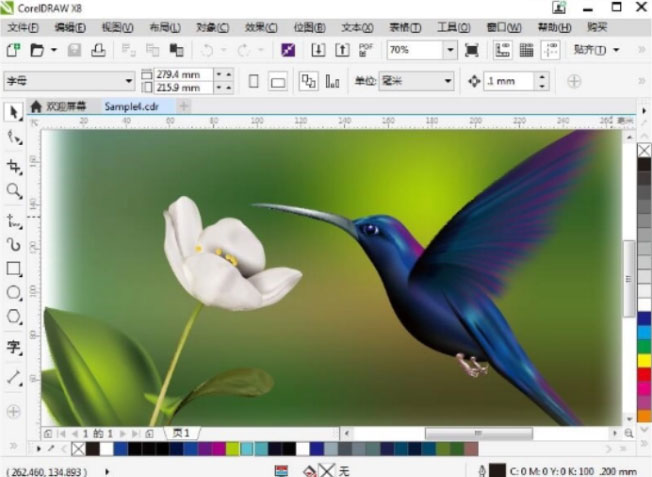The height and width of the screenshot is (477, 652).
Task: Click the Import icon
Action: pos(318,50)
